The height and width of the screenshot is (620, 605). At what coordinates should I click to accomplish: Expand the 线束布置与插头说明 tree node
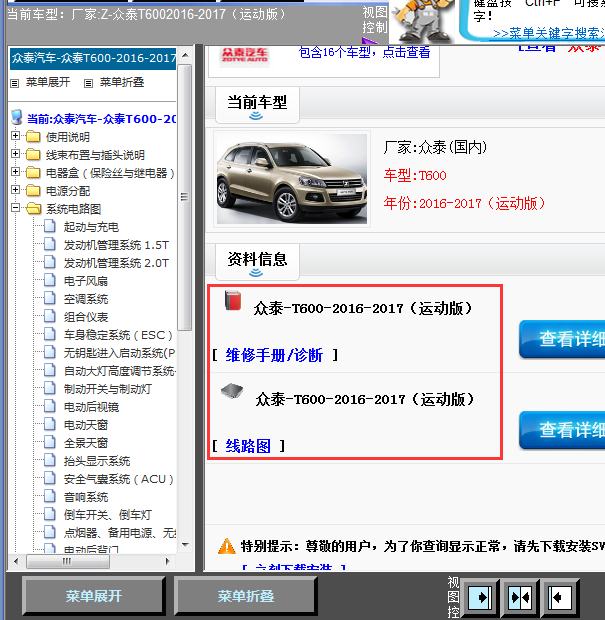15,153
